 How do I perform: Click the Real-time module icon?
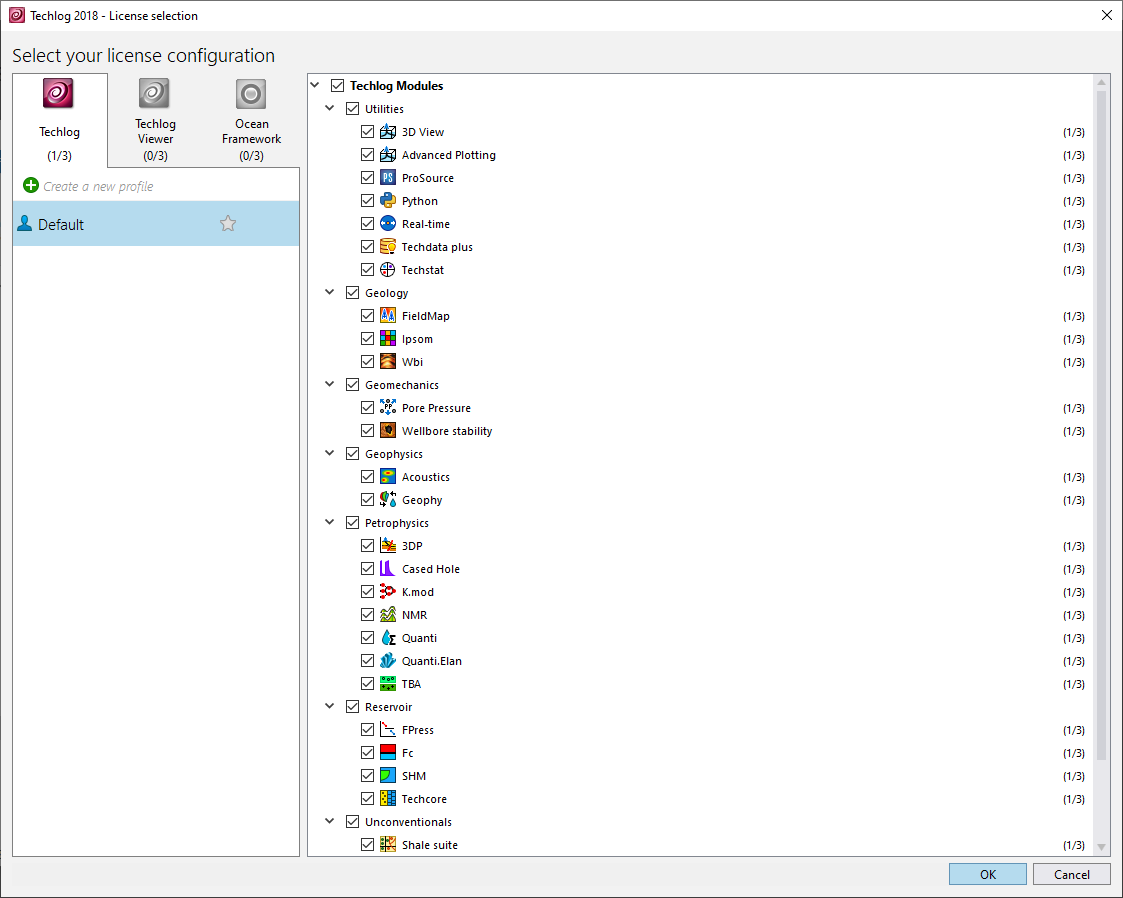387,223
